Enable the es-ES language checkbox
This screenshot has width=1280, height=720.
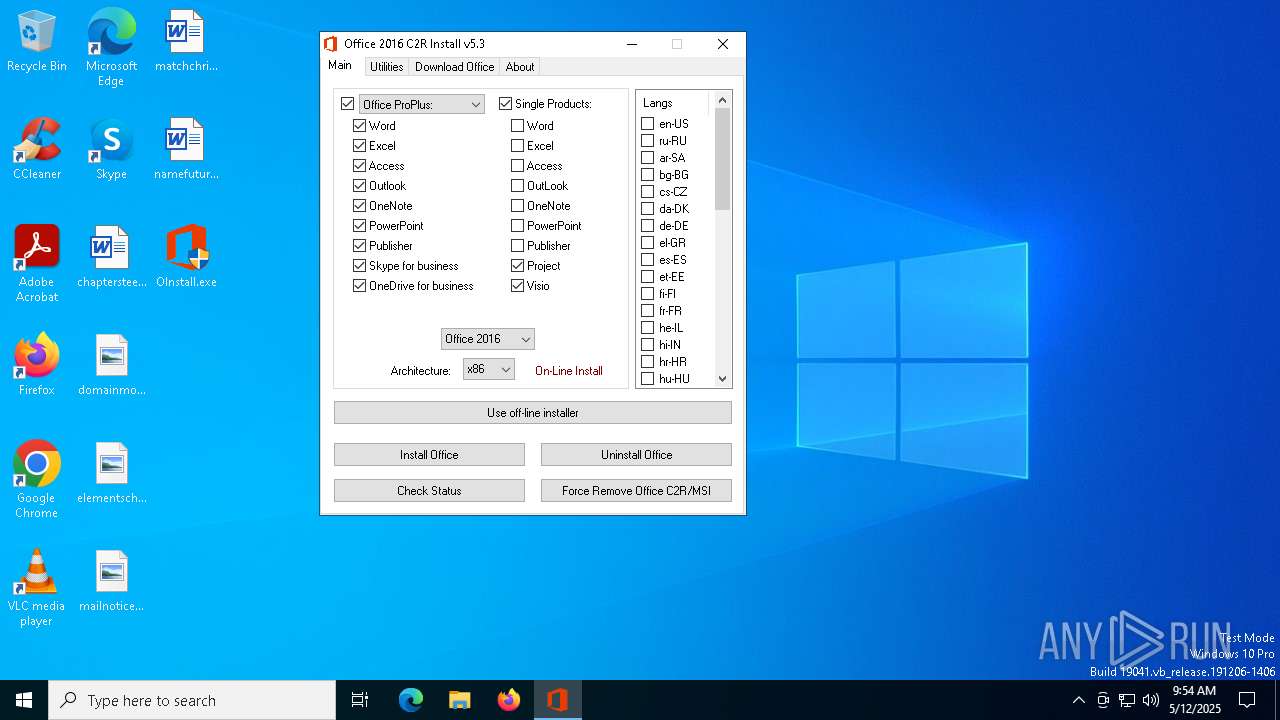[x=648, y=260]
